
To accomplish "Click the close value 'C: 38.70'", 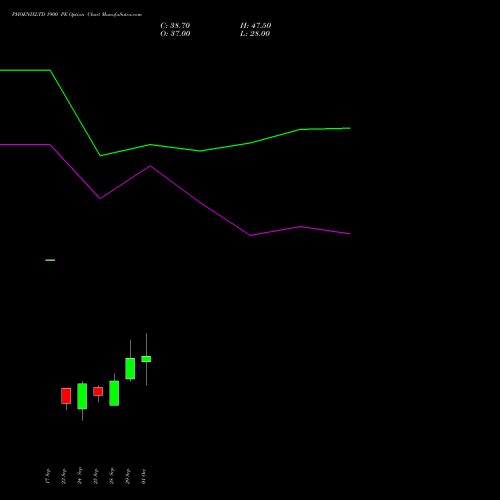I will 175,26.
